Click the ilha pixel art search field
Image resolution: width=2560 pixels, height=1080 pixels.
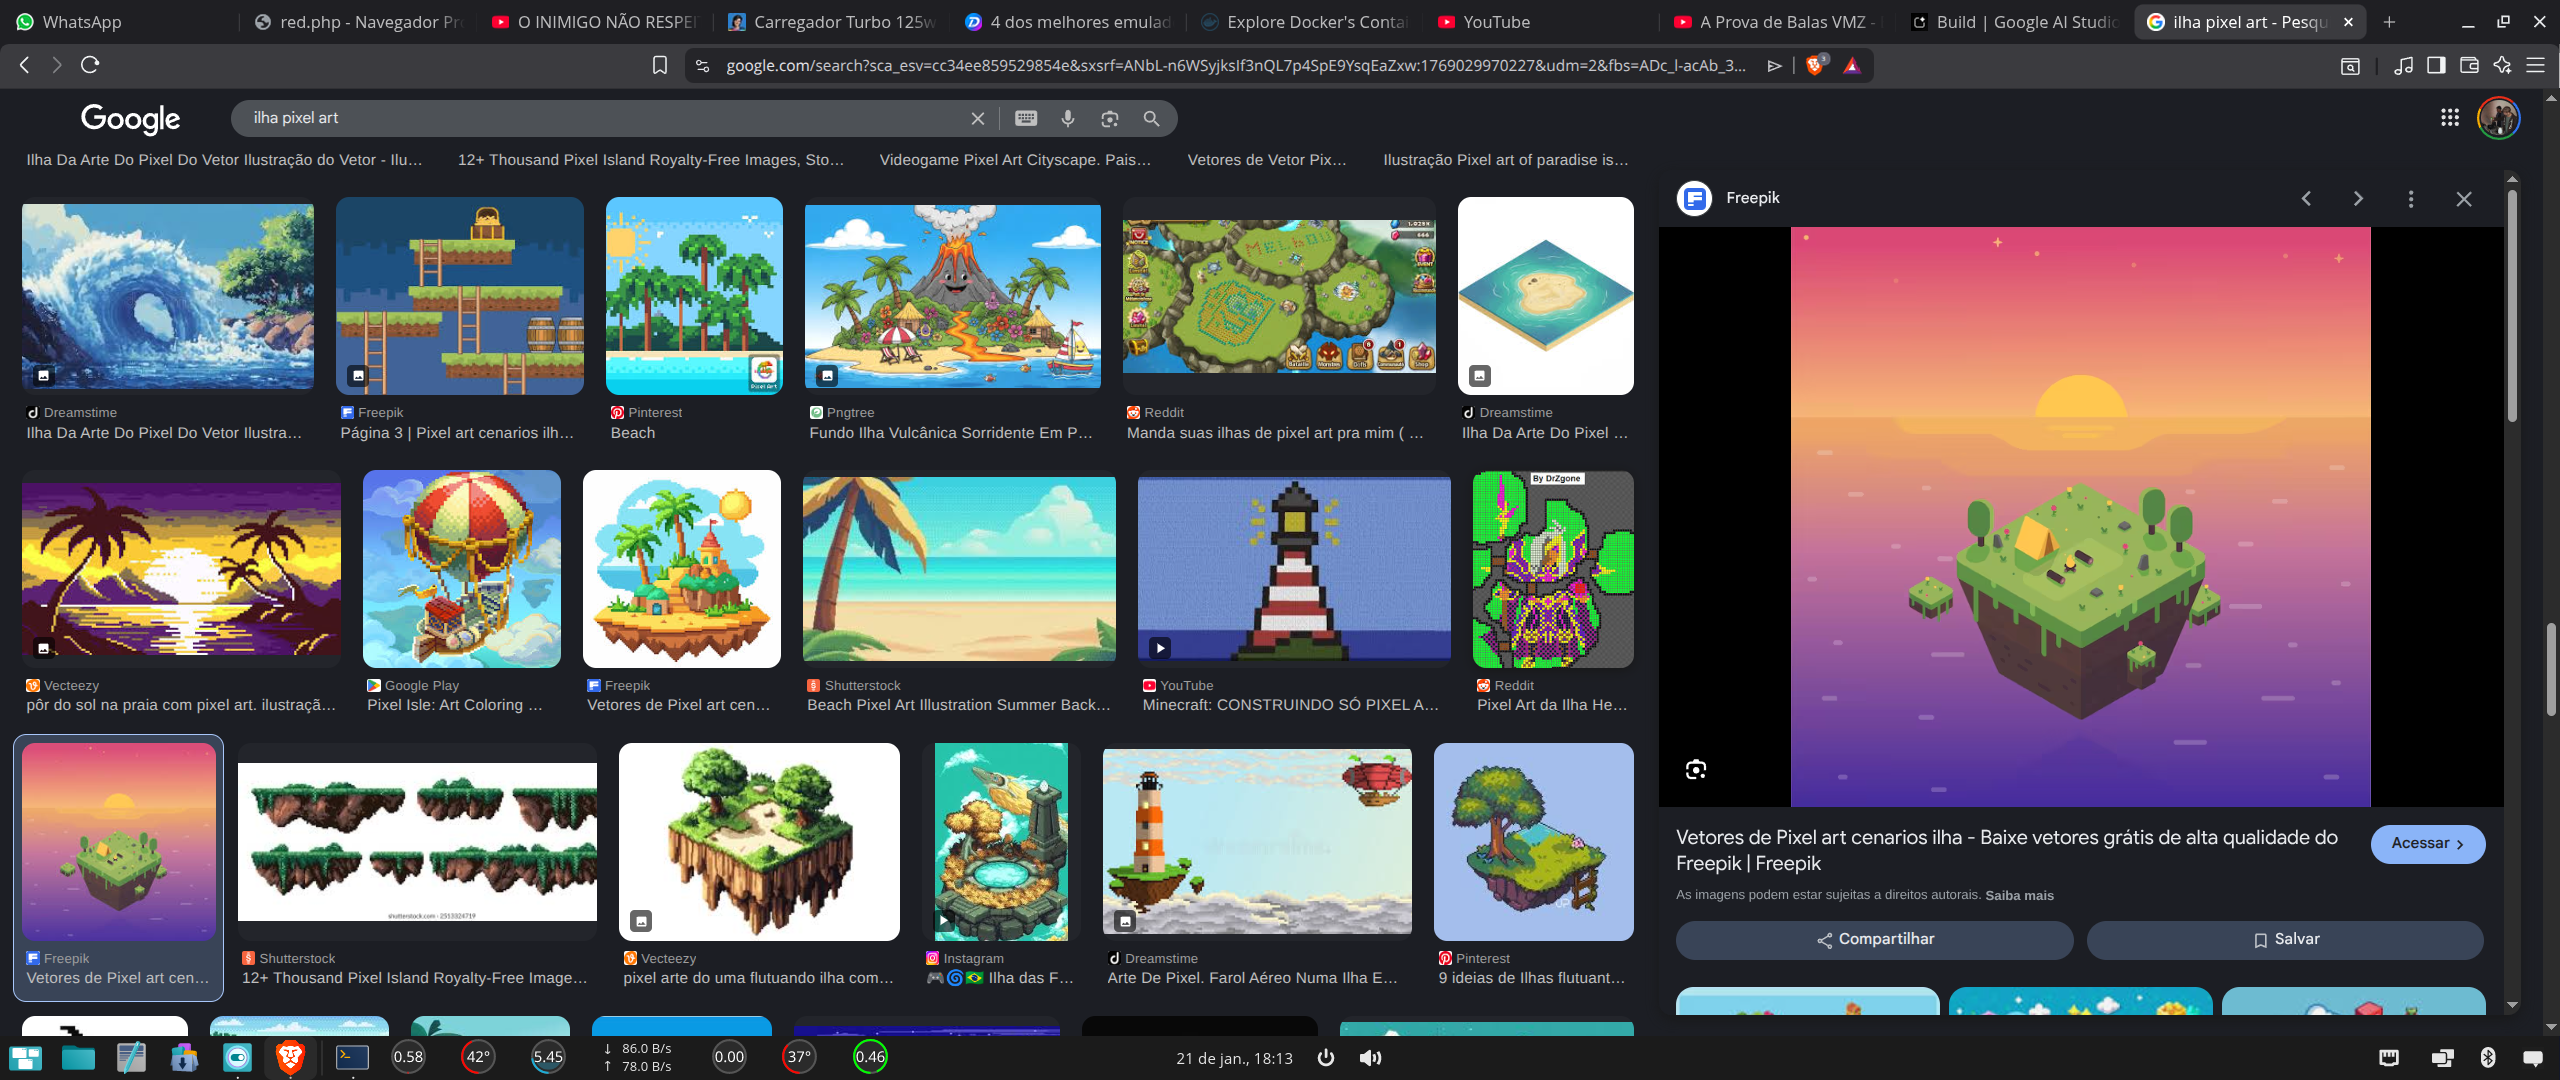600,118
